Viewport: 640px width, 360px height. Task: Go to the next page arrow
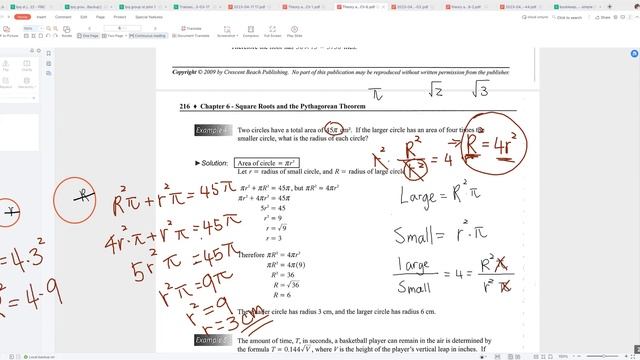pos(155,28)
